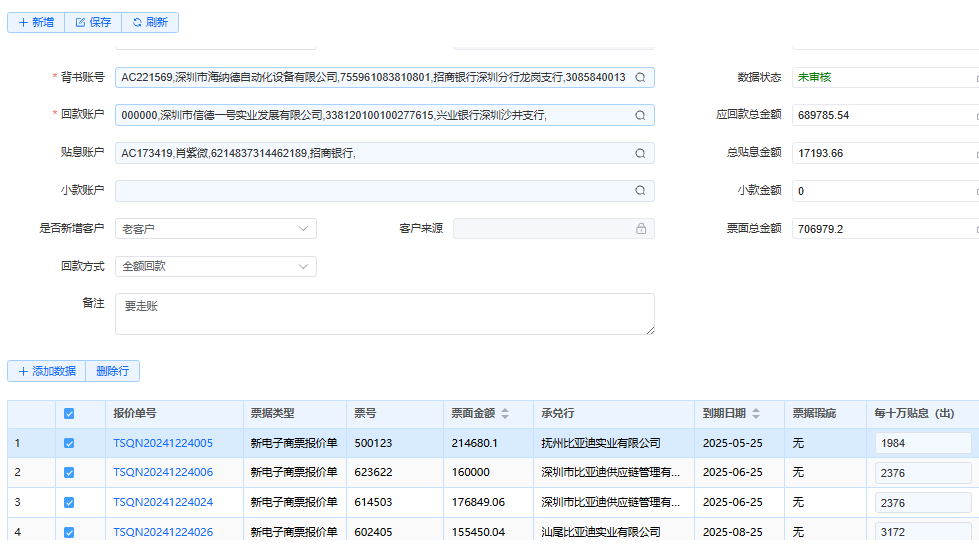Screen dimensions: 979x547
Task: Click the 票据类型 column header
Action: [x=295, y=413]
